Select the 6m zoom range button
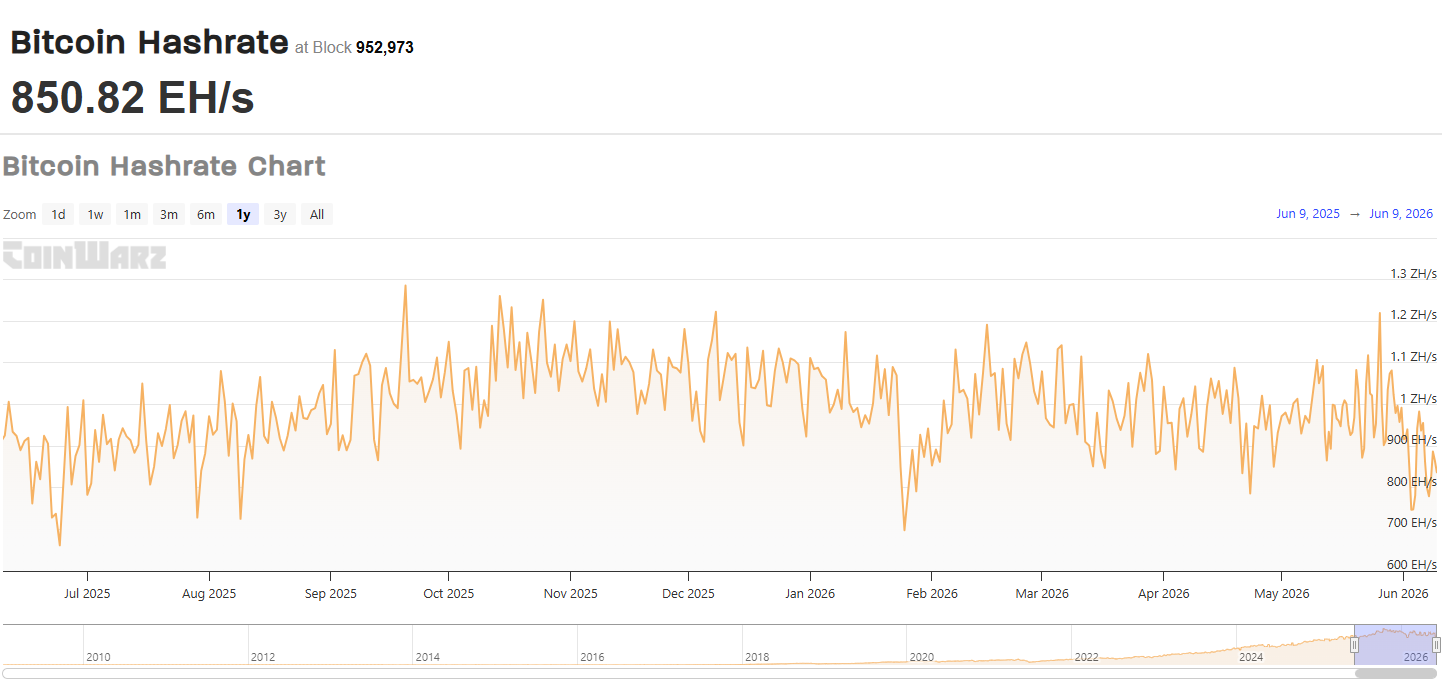 coord(206,214)
